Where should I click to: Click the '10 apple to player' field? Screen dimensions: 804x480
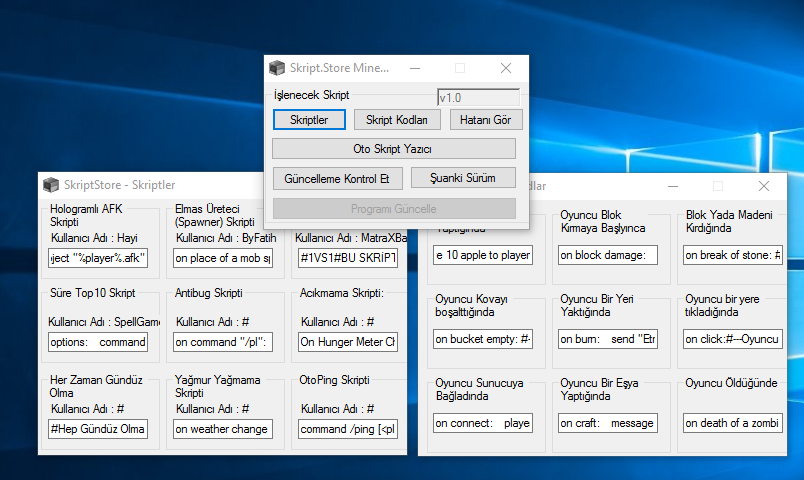click(x=483, y=255)
